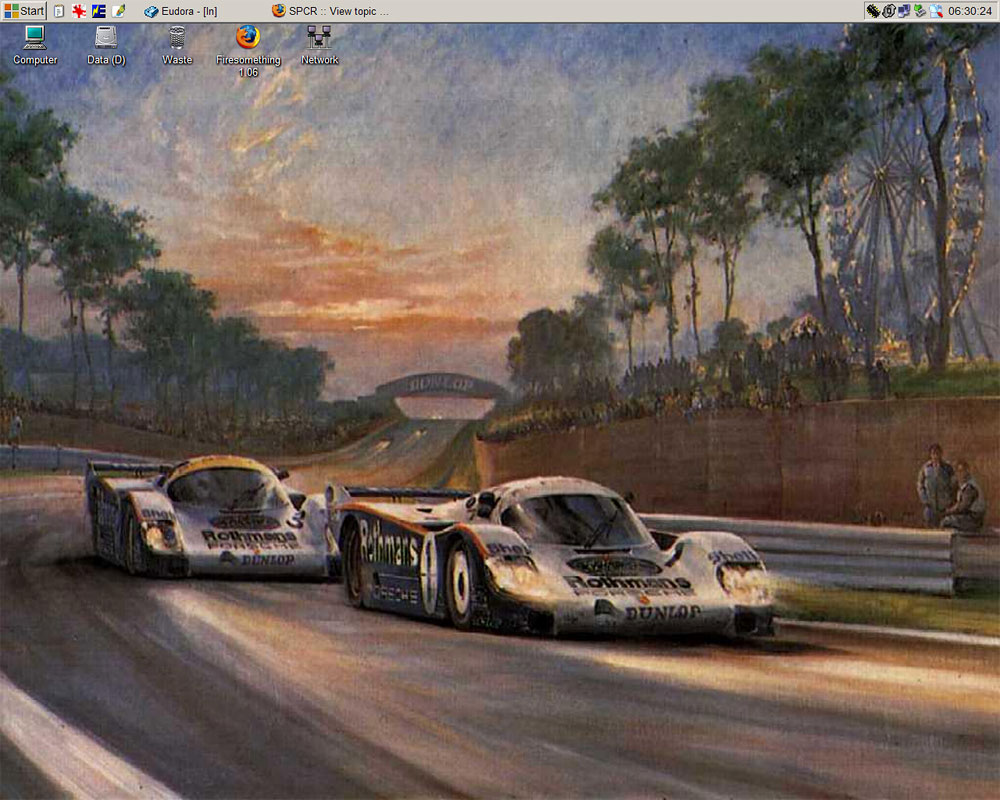
Task: Click the notepad quick launch icon
Action: pyautogui.click(x=59, y=11)
